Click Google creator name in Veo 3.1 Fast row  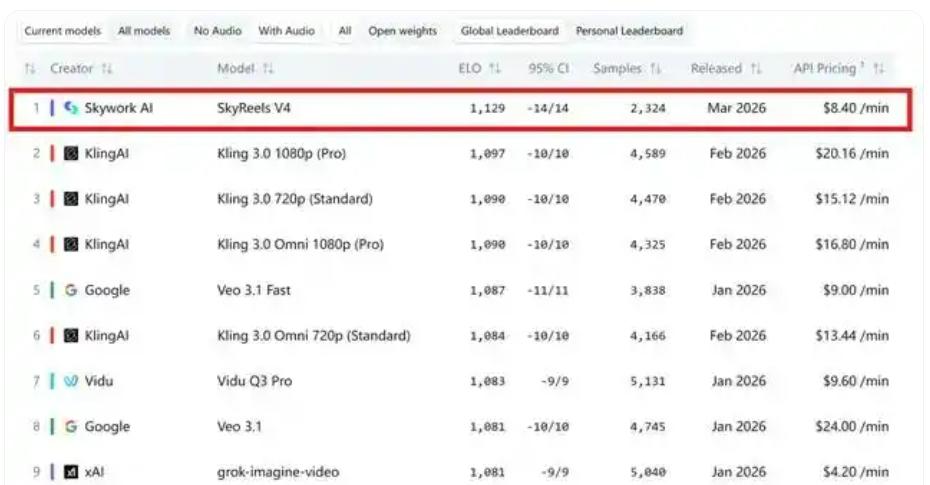(x=107, y=290)
